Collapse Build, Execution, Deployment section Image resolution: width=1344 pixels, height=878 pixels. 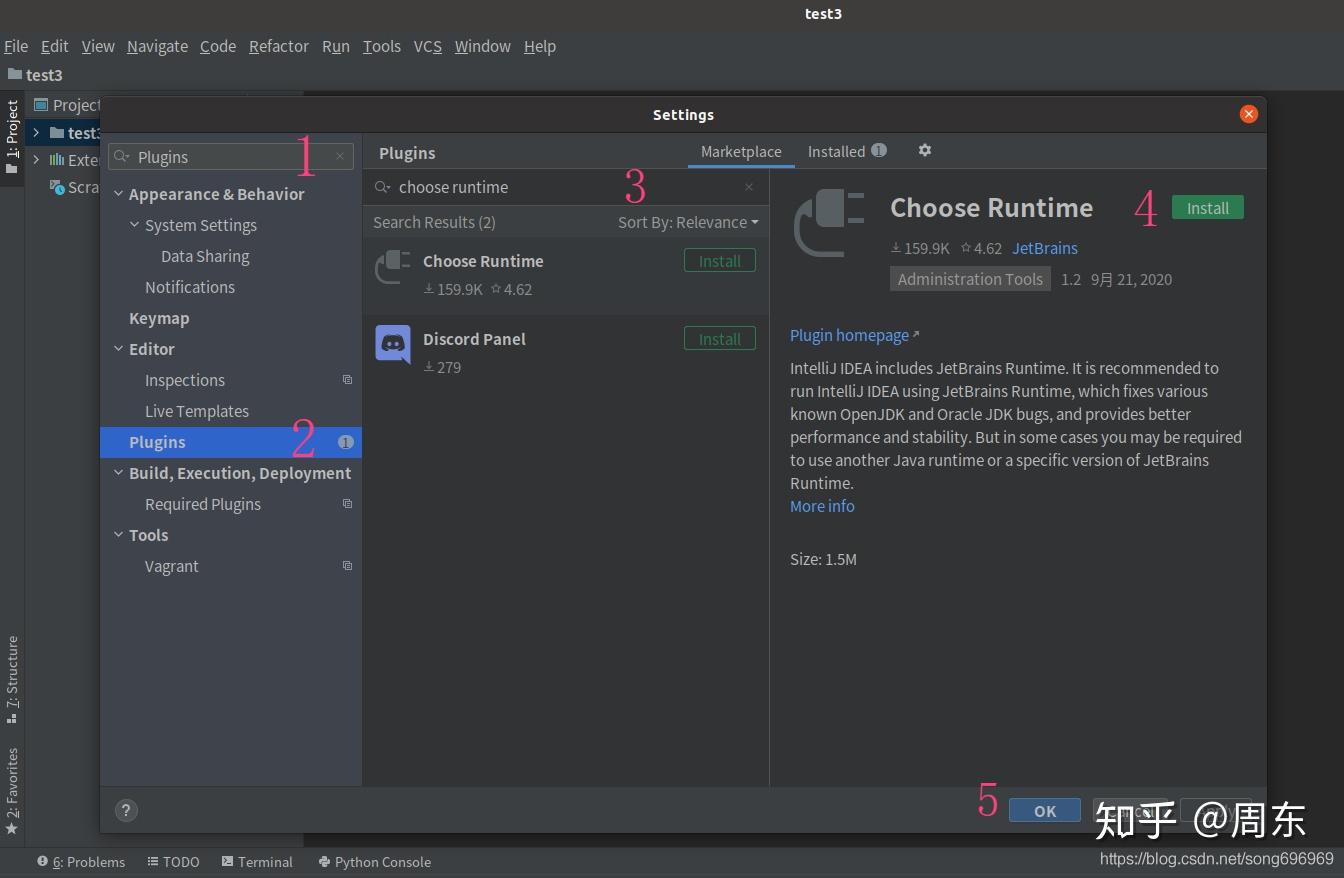pyautogui.click(x=118, y=473)
